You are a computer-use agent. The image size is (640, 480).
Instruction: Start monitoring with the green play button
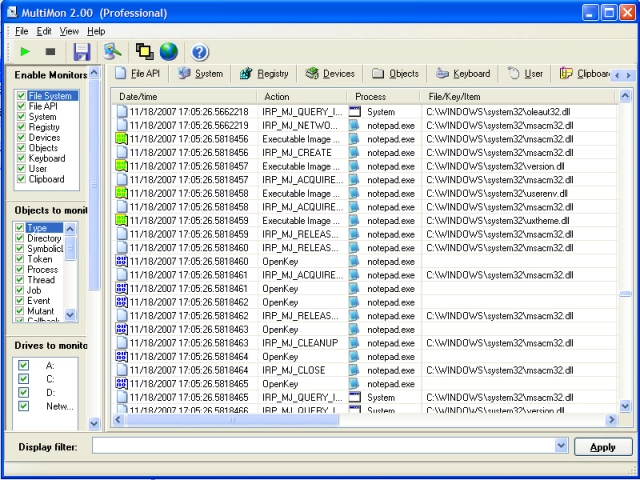coord(25,52)
